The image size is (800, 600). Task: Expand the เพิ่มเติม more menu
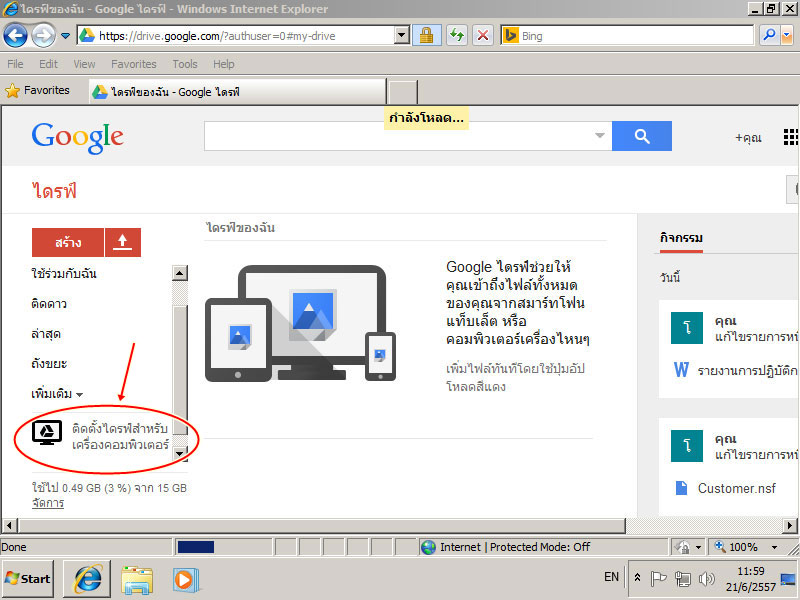pyautogui.click(x=57, y=394)
